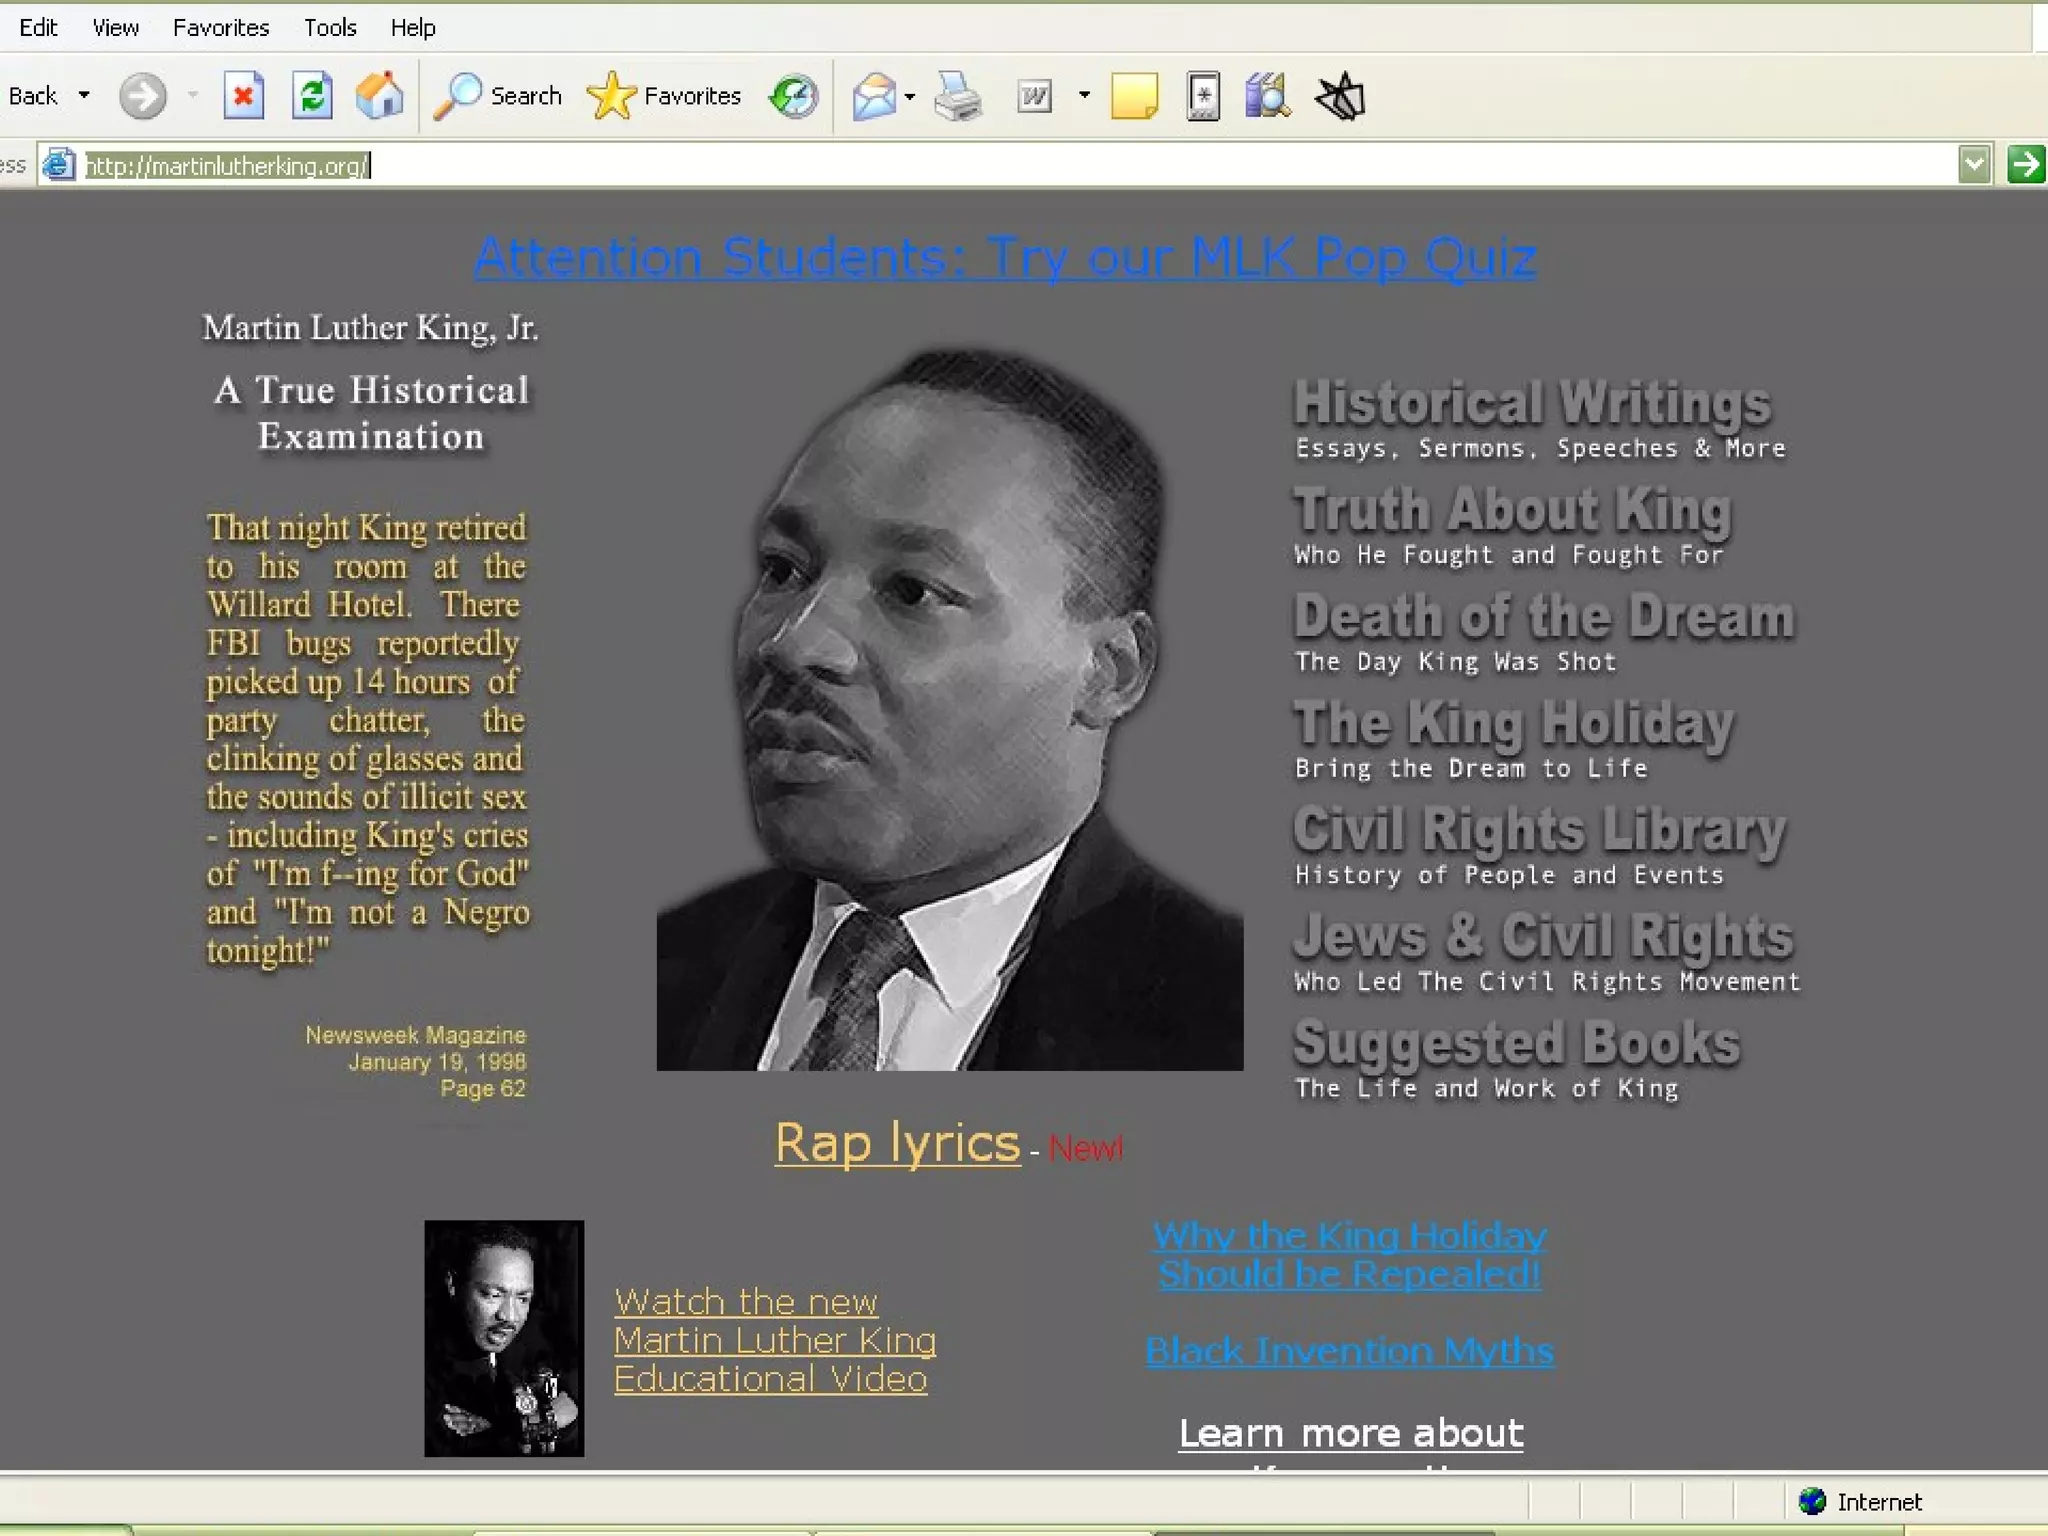Open the yellow Discuss note icon
The width and height of the screenshot is (2048, 1536).
pos(1134,96)
